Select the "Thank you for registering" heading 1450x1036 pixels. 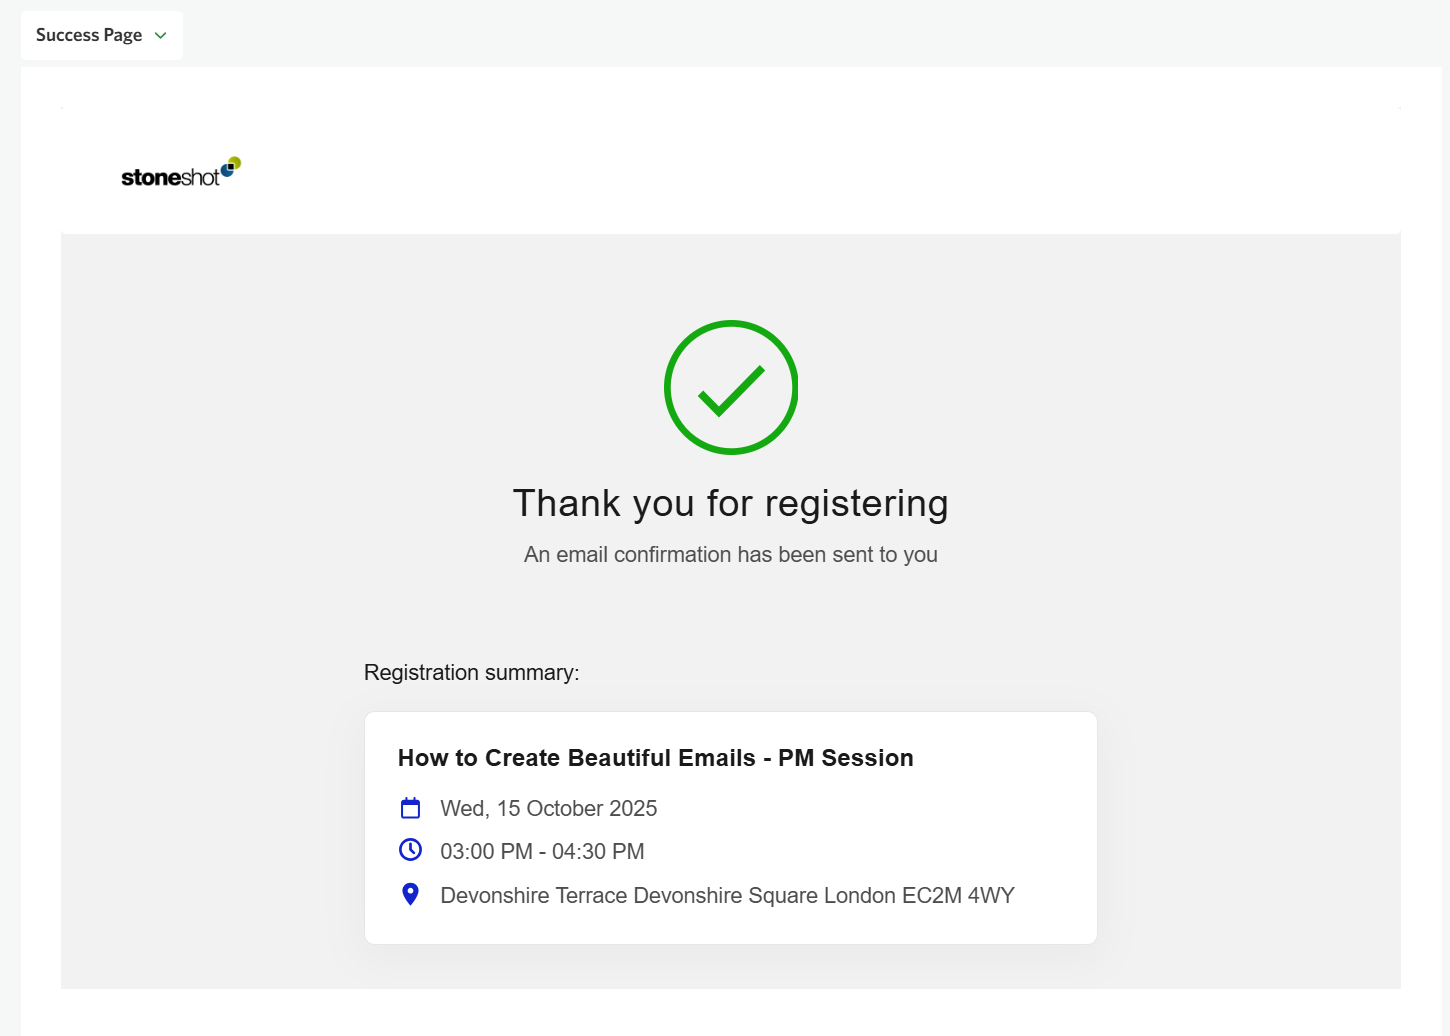point(730,503)
